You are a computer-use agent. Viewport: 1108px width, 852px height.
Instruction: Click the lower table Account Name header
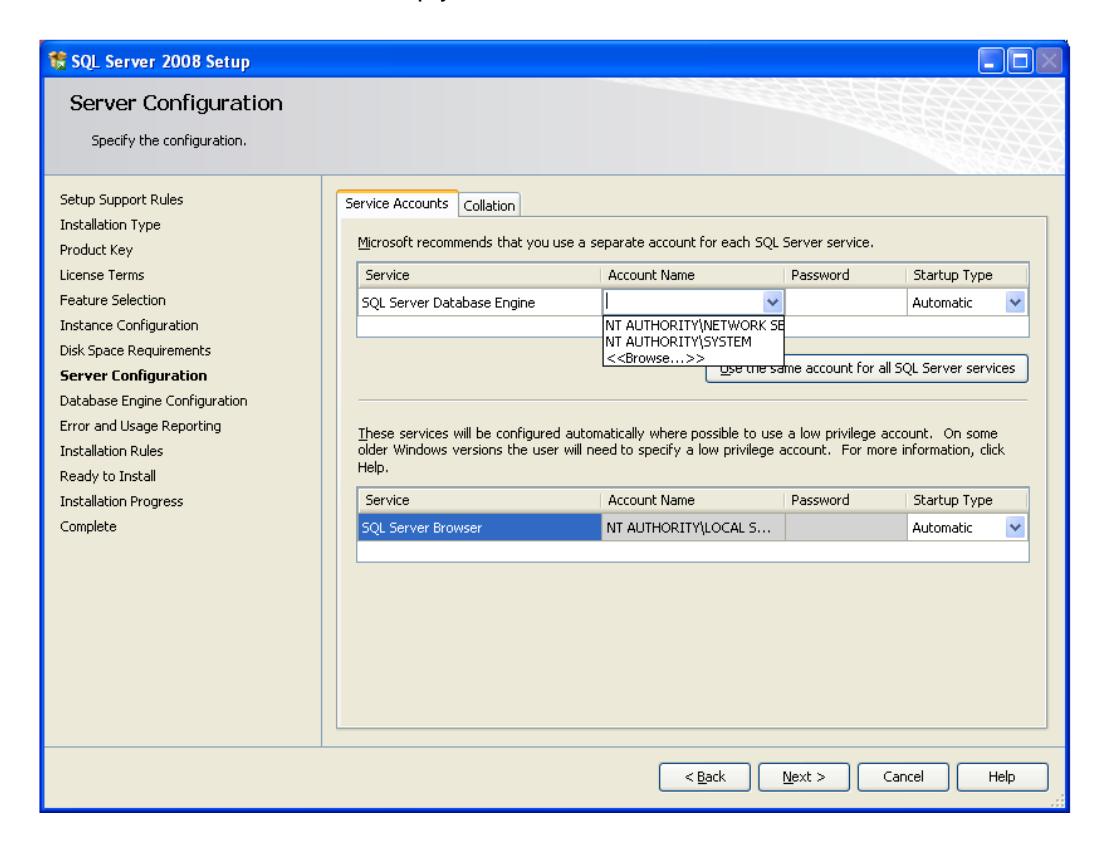point(692,500)
